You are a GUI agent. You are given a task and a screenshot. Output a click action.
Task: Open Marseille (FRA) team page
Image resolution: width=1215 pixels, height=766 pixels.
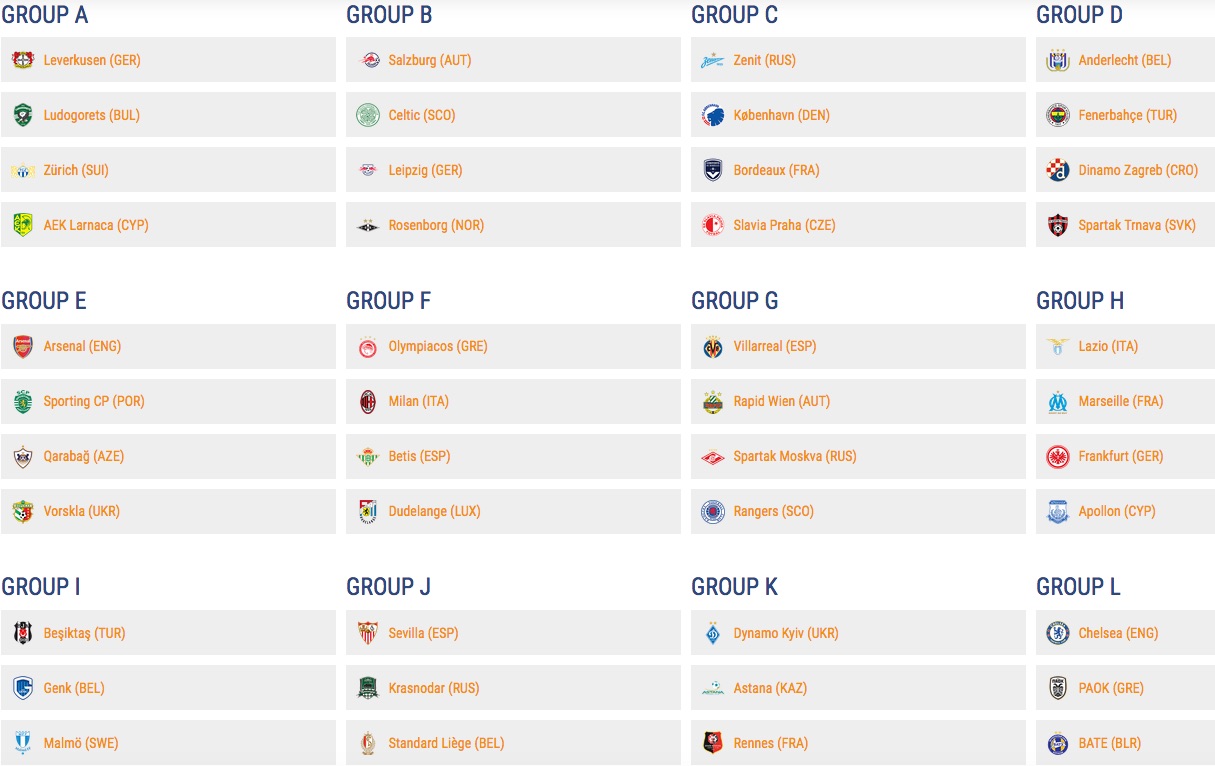[1120, 402]
